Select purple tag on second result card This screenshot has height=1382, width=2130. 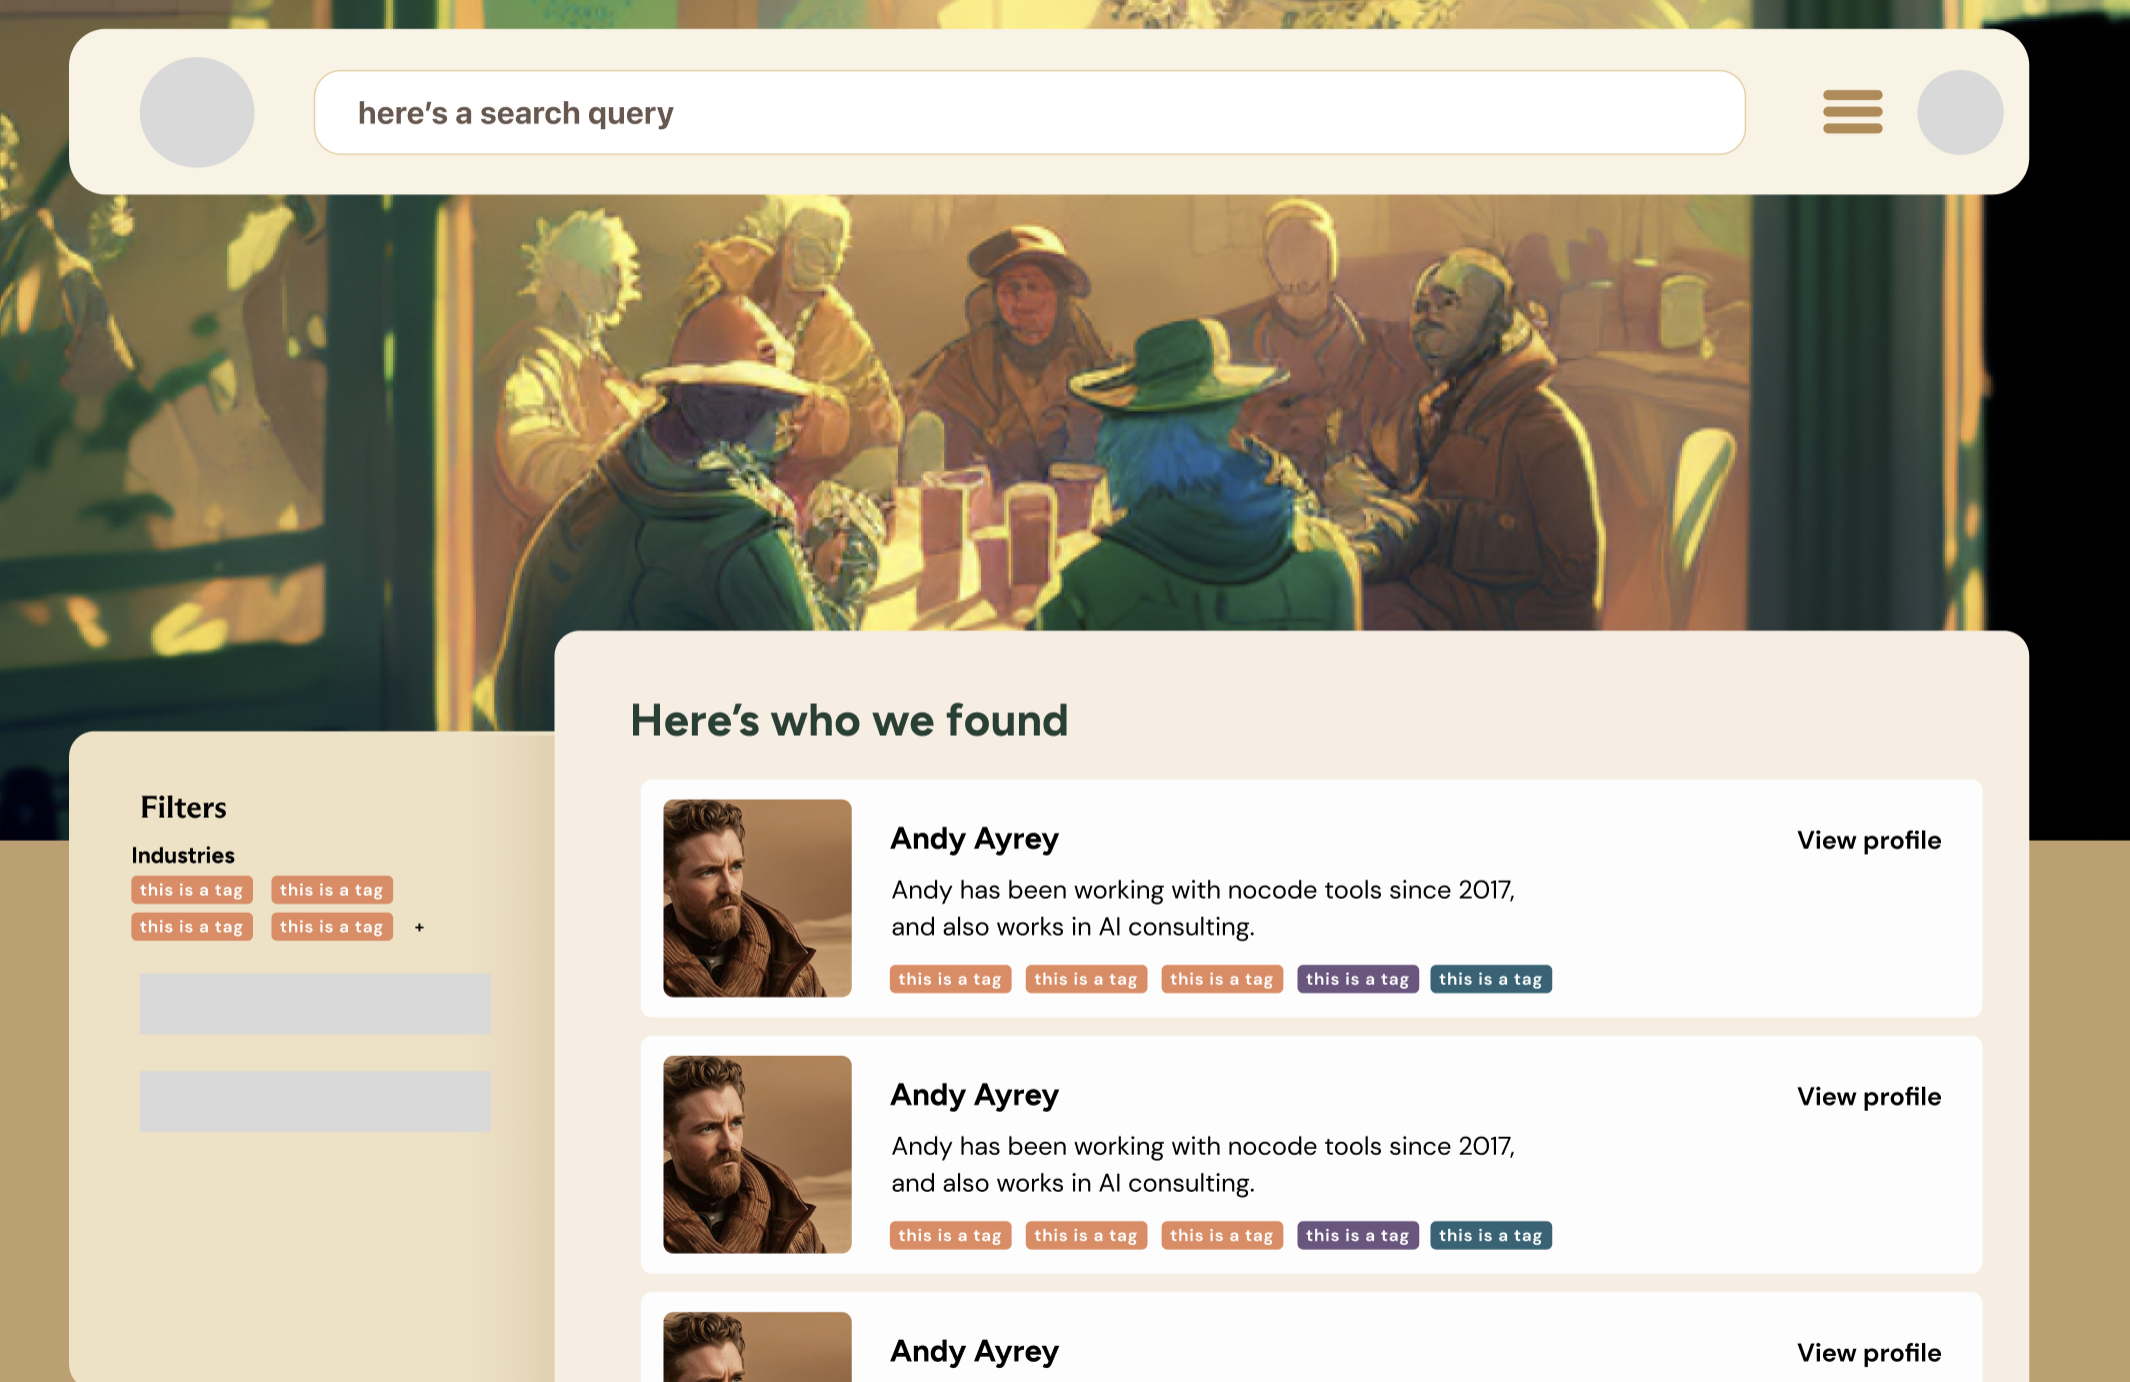coord(1357,1235)
